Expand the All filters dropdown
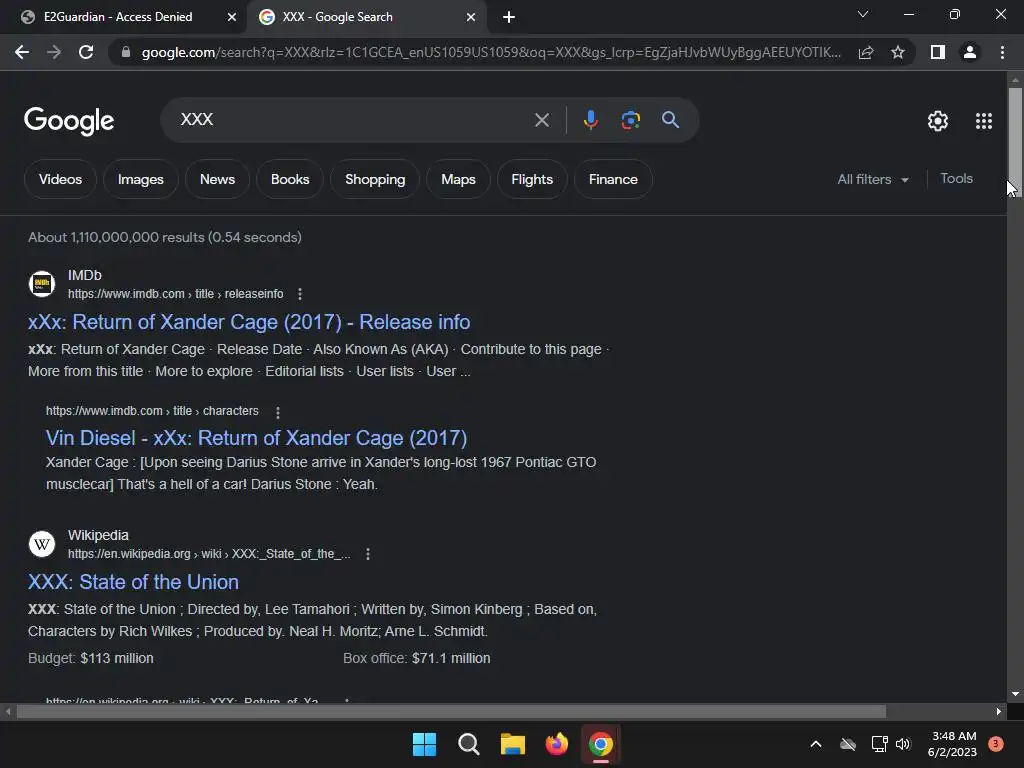1024x768 pixels. 872,179
